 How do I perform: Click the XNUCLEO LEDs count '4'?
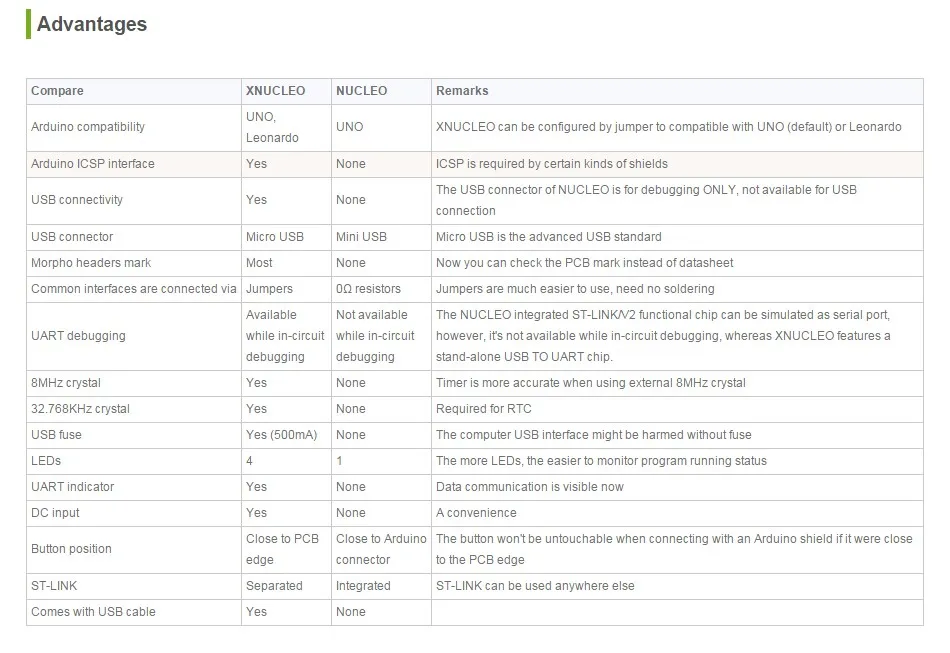[249, 462]
